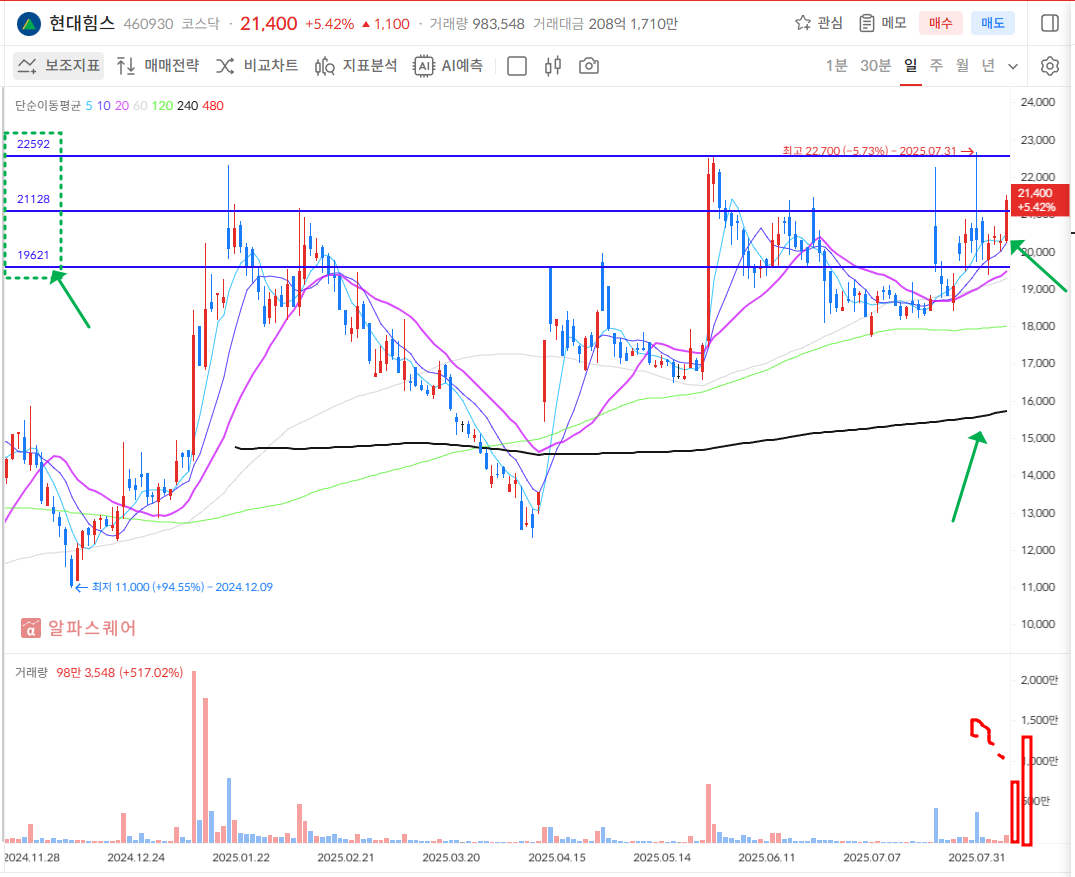Open chart settings gear icon
The width and height of the screenshot is (1075, 877).
1050,66
